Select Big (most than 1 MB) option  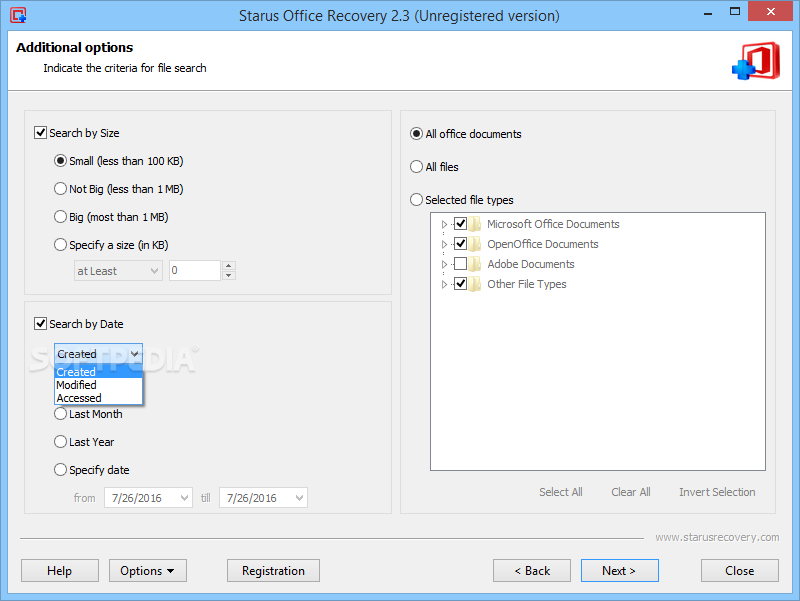[60, 217]
